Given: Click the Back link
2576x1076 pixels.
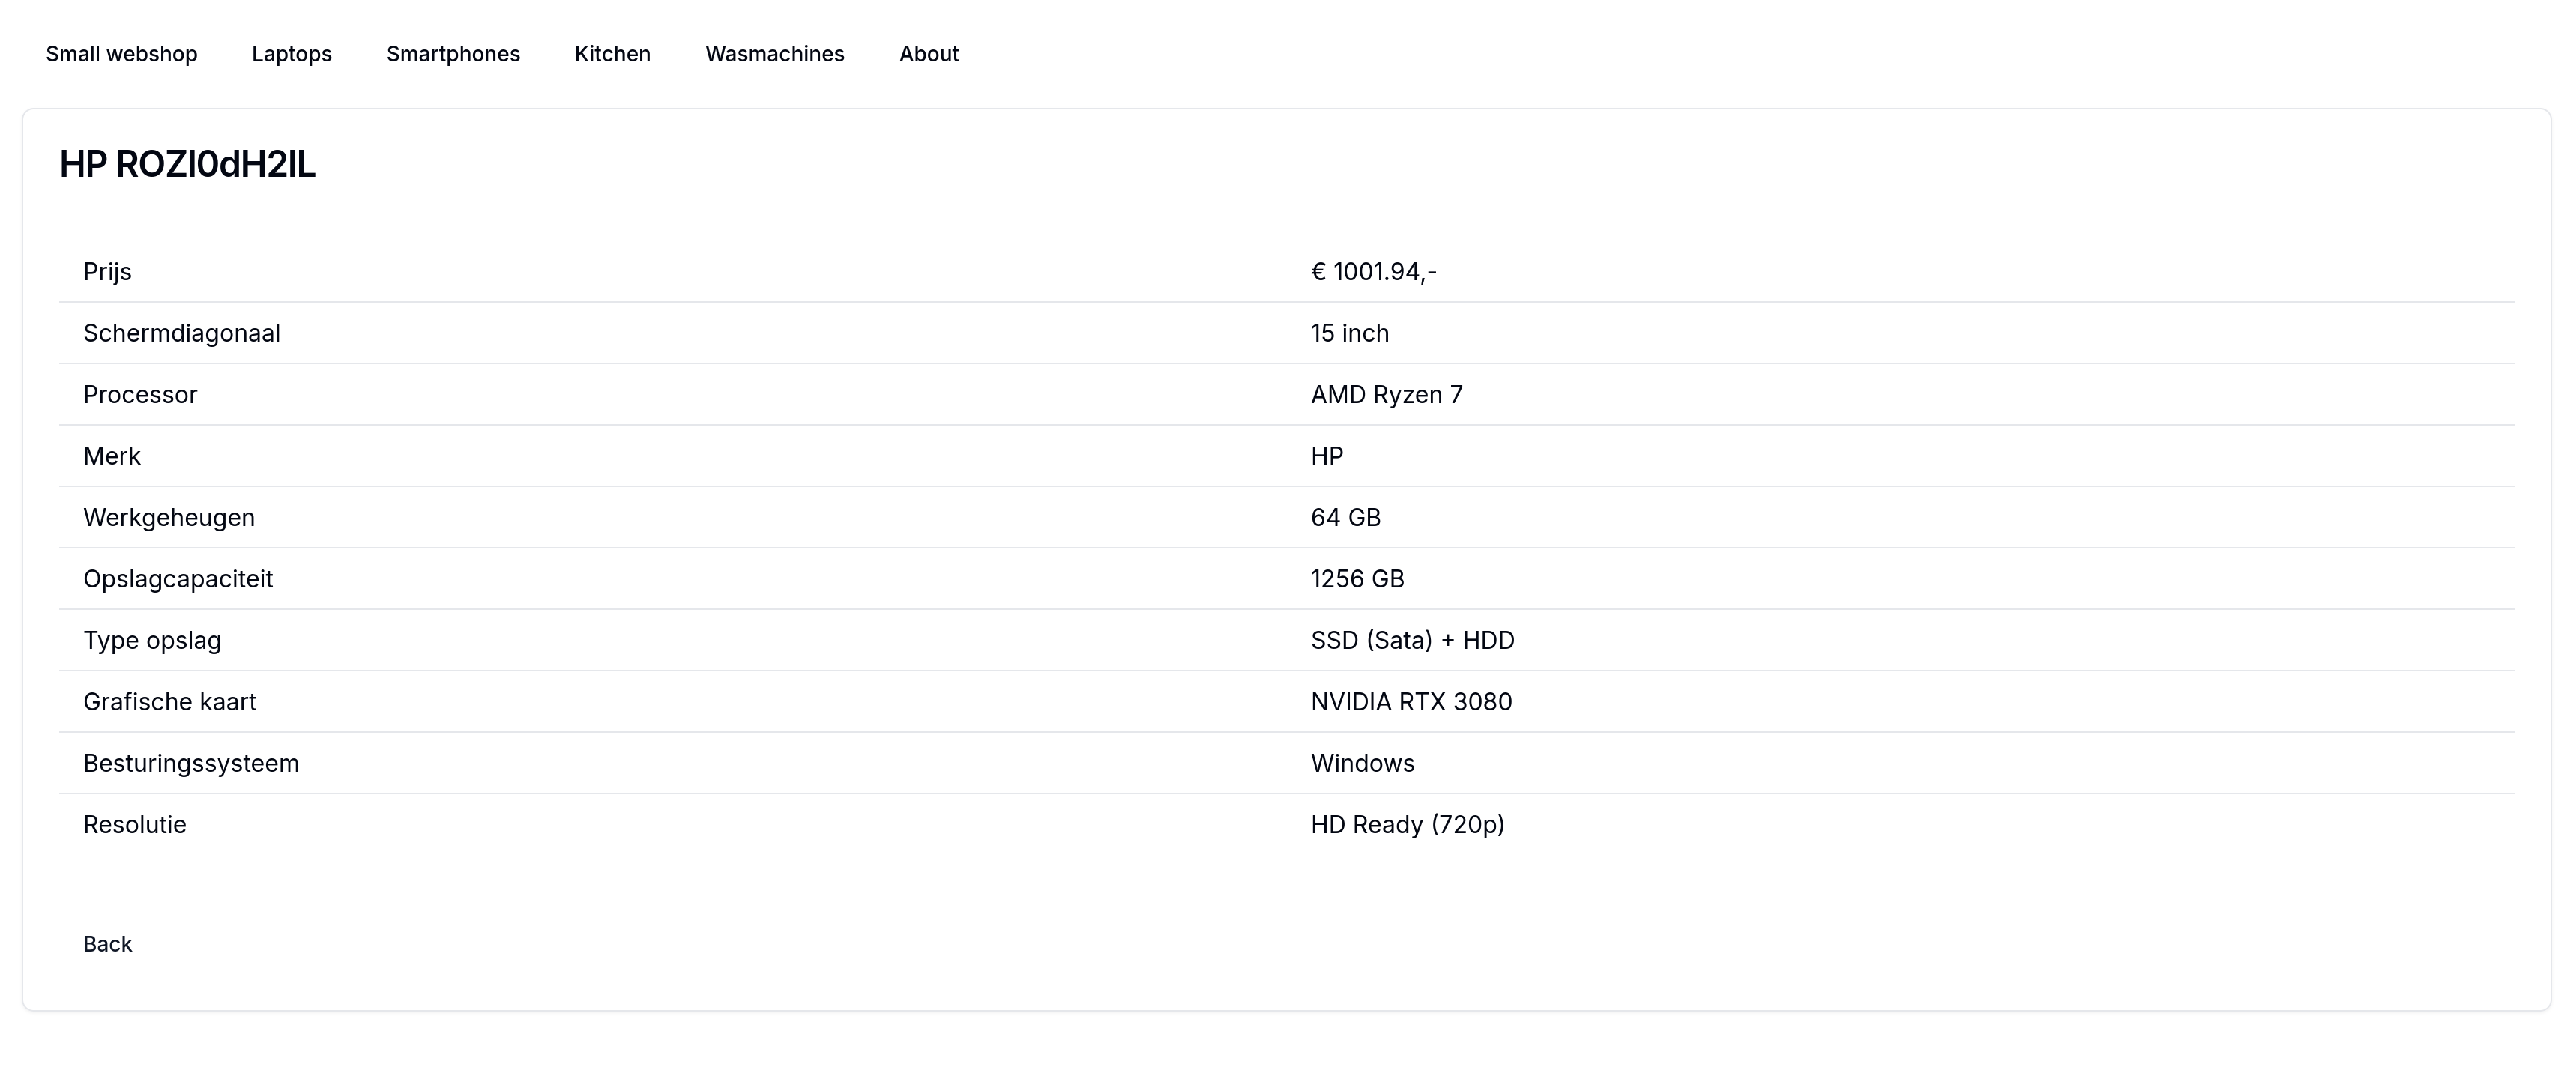Looking at the screenshot, I should (107, 944).
